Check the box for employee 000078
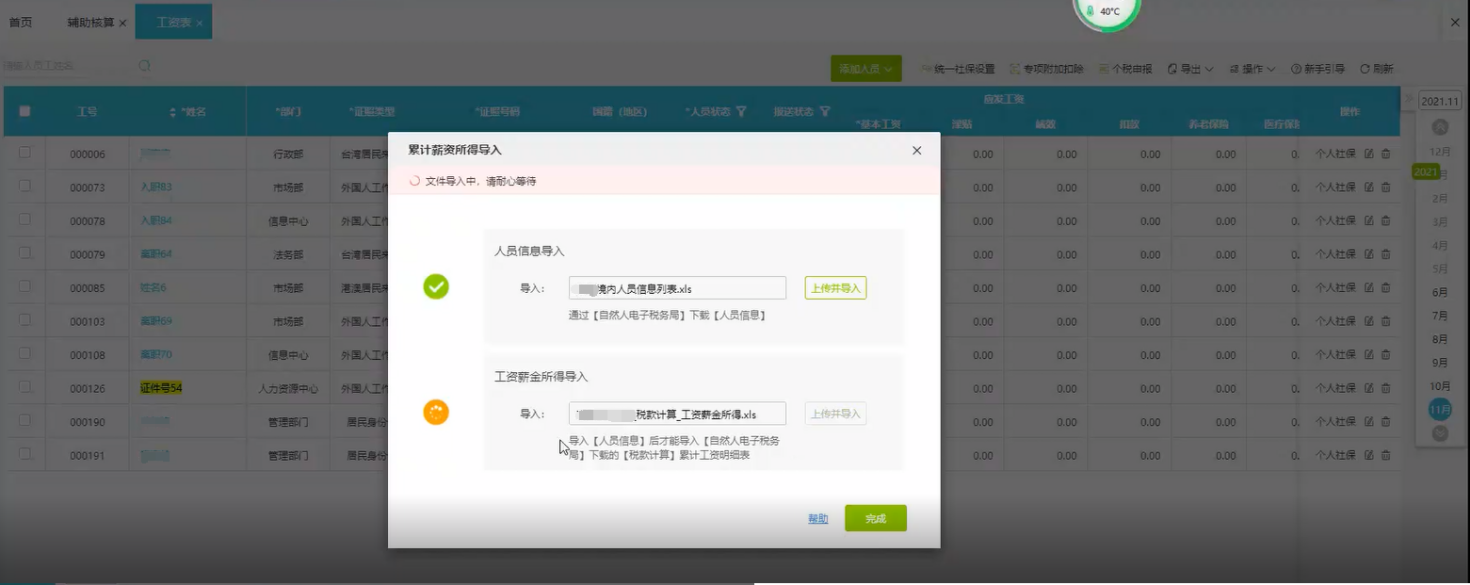Screen dimensions: 1470x585 (x=25, y=220)
